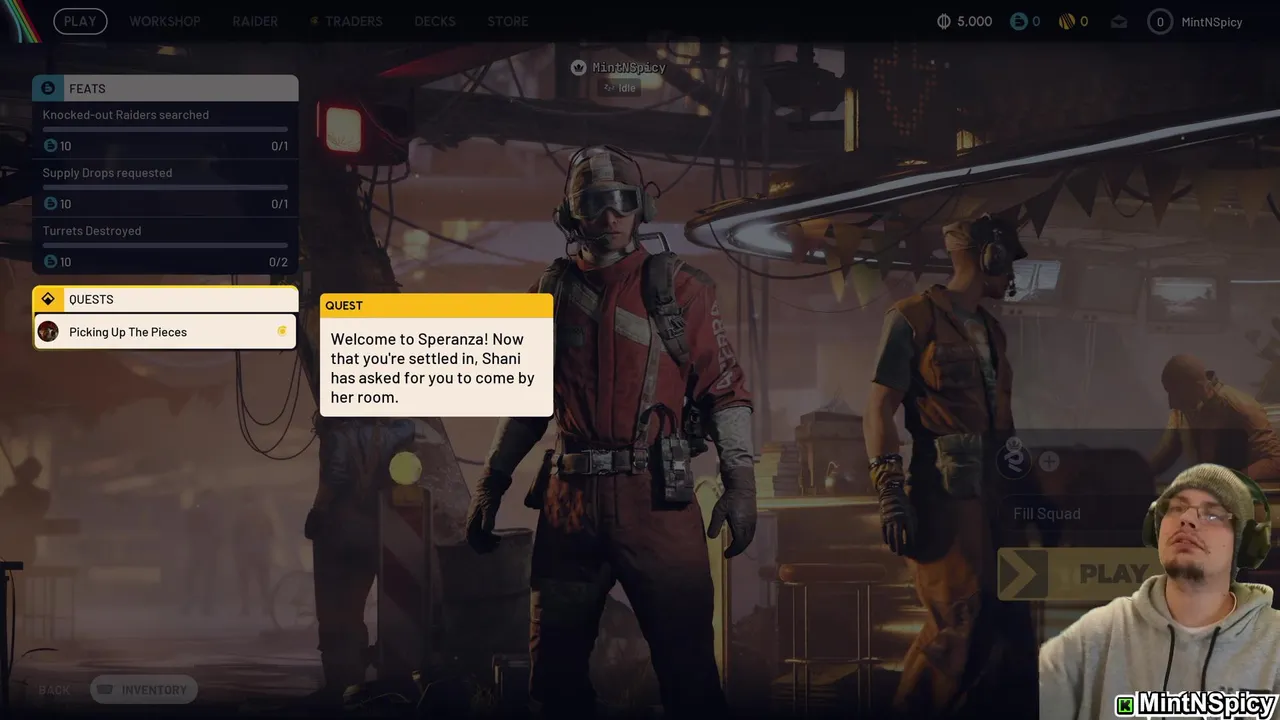This screenshot has height=720, width=1280.
Task: Open the MintNSpicy profile name in header
Action: coord(1212,22)
